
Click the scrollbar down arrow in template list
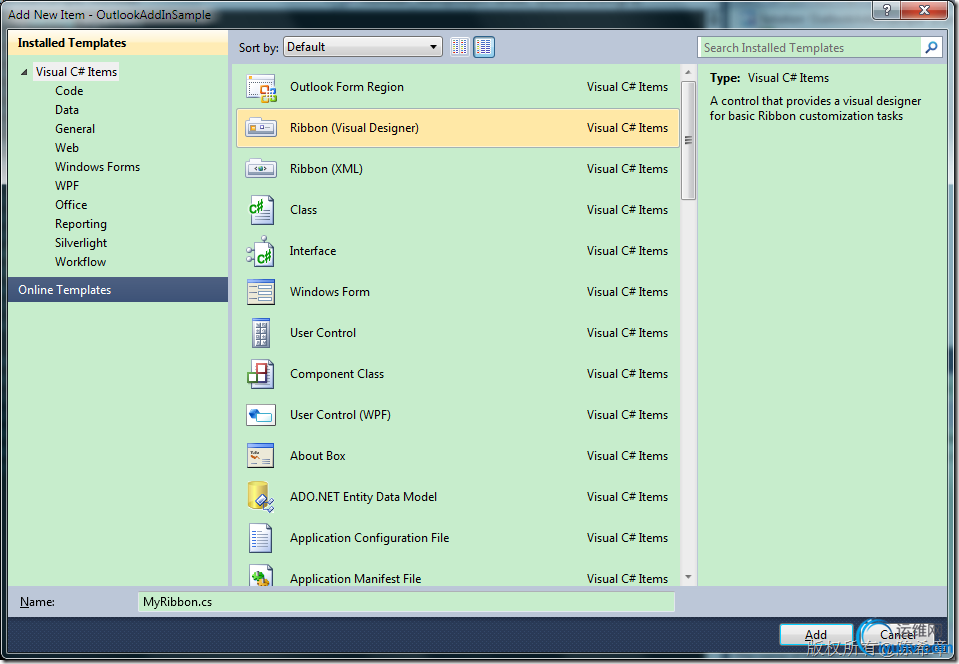click(688, 577)
